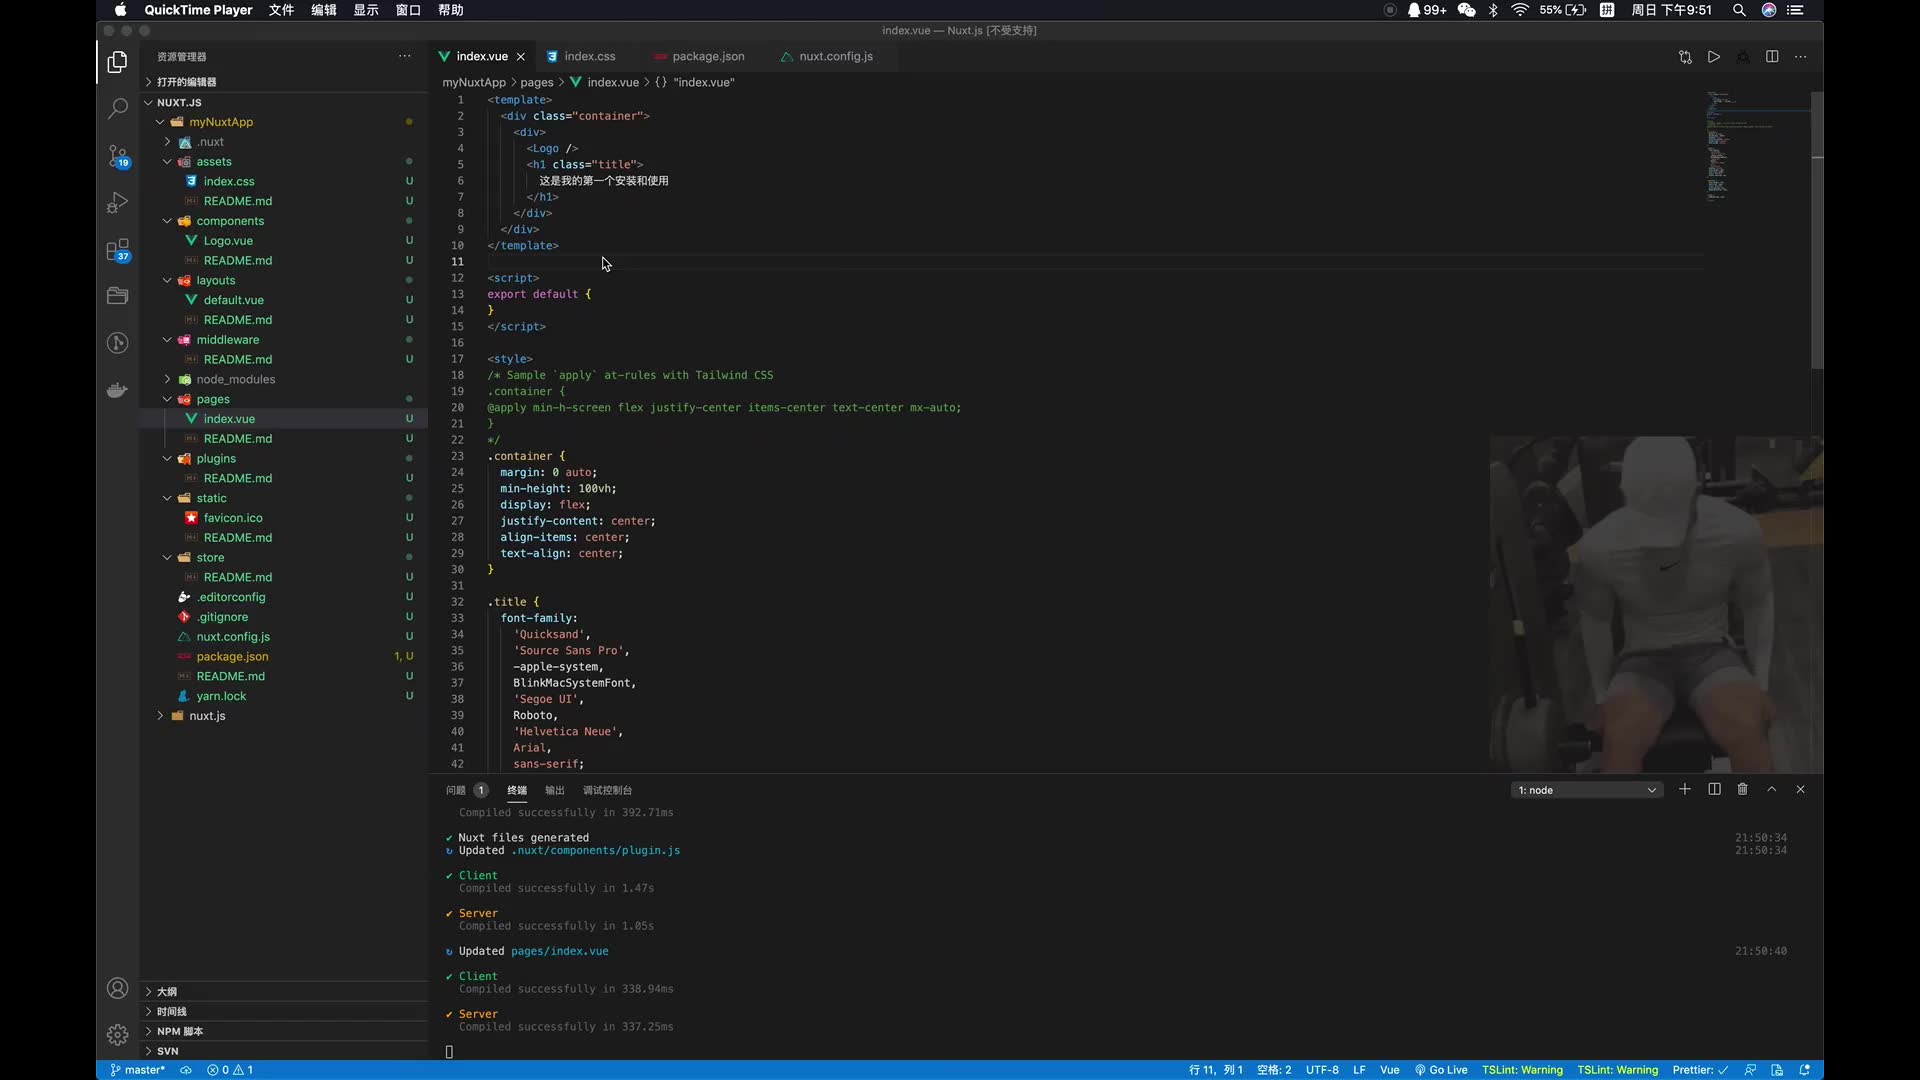This screenshot has width=1920, height=1080.
Task: Open the Docker whale view
Action: (x=117, y=390)
